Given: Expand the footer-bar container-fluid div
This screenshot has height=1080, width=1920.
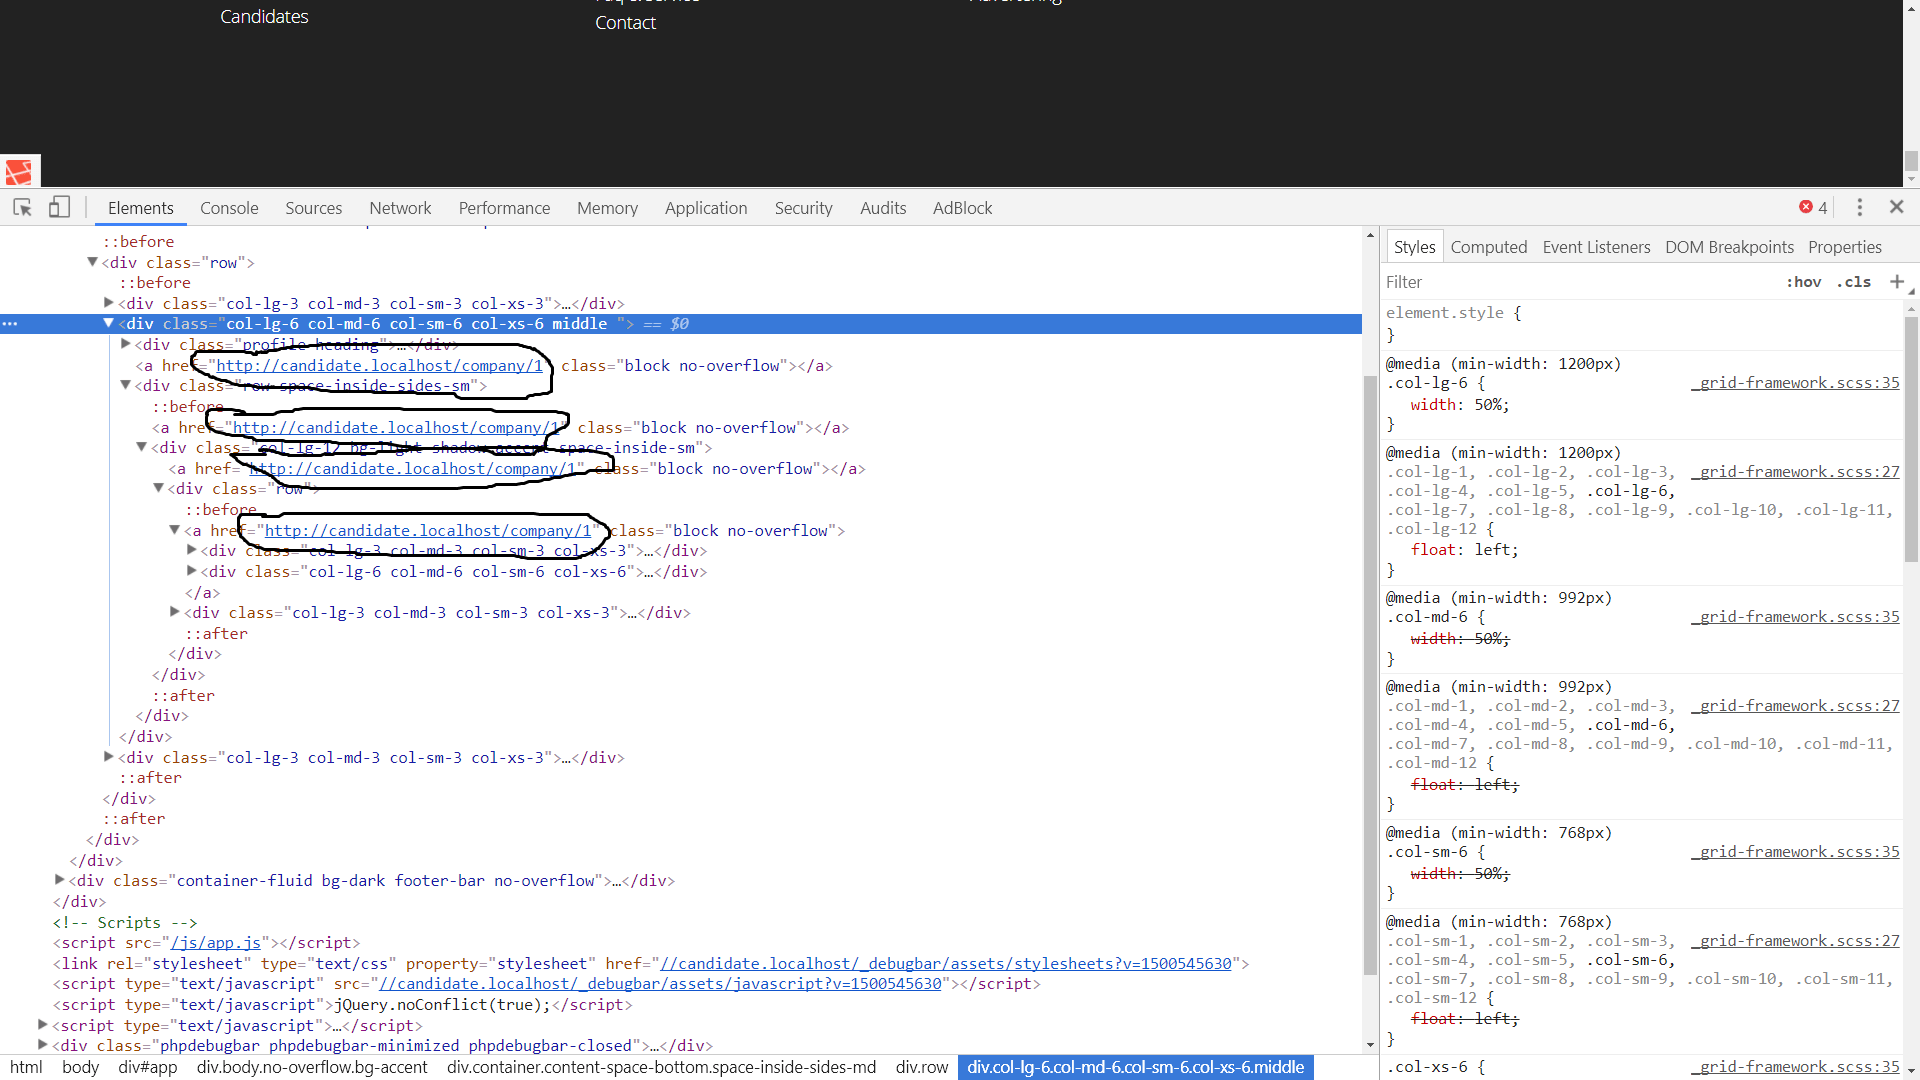Looking at the screenshot, I should tap(60, 880).
